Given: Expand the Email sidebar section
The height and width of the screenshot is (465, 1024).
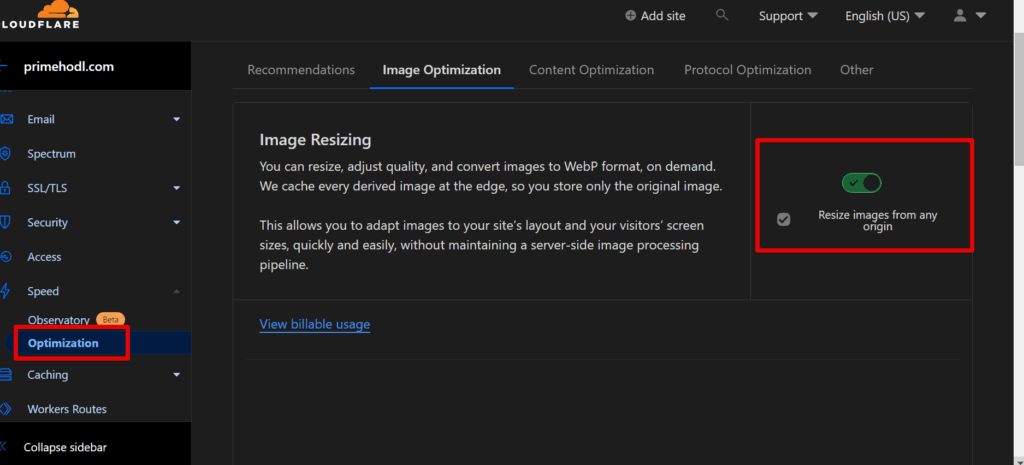Looking at the screenshot, I should point(176,120).
